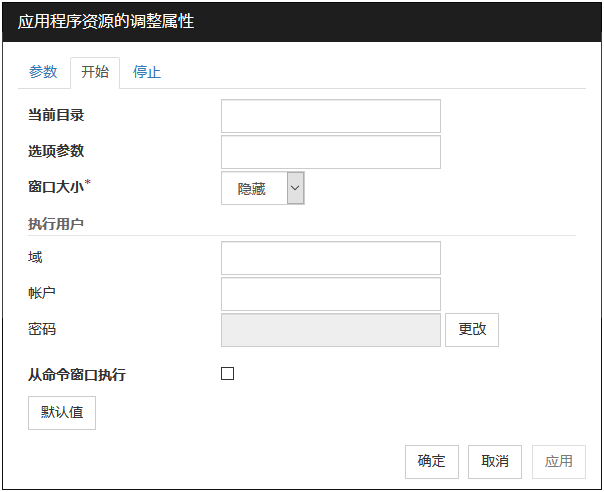Image resolution: width=604 pixels, height=492 pixels.
Task: Select the 帐户 input field
Action: [x=330, y=294]
